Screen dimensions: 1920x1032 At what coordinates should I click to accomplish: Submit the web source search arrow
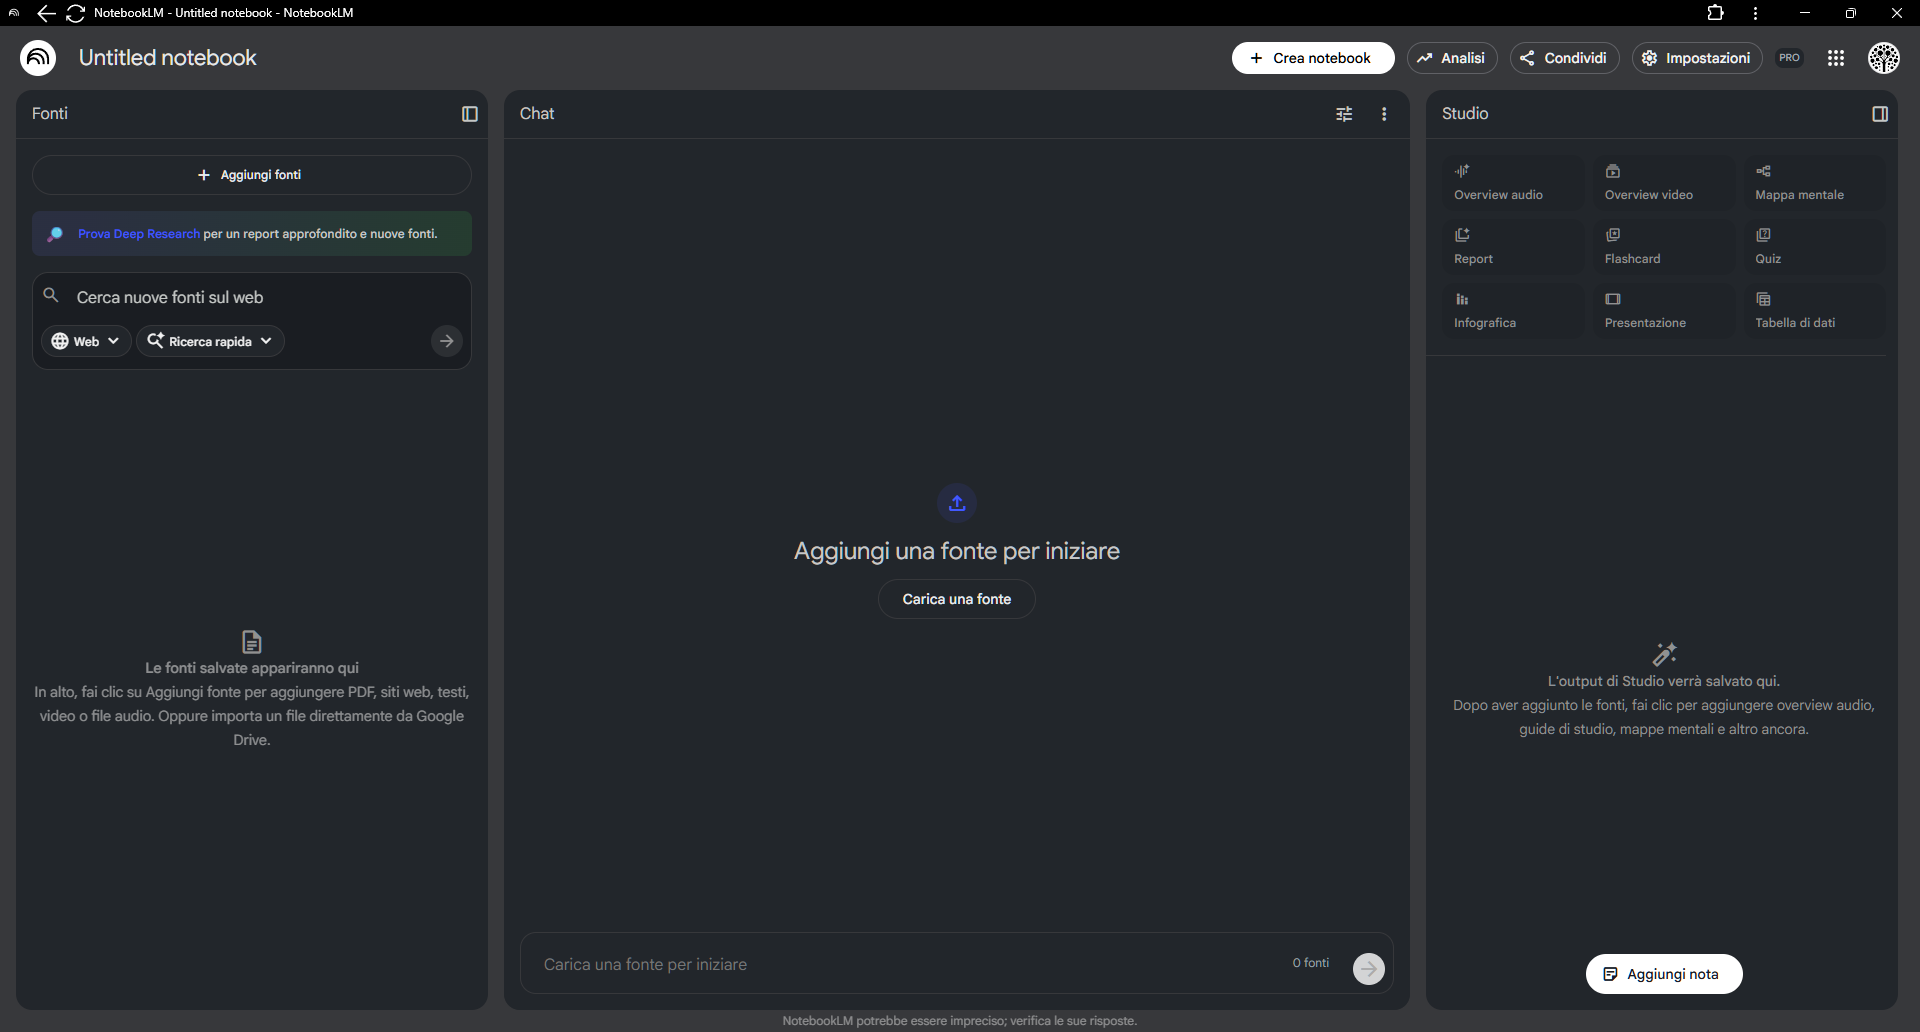[446, 341]
